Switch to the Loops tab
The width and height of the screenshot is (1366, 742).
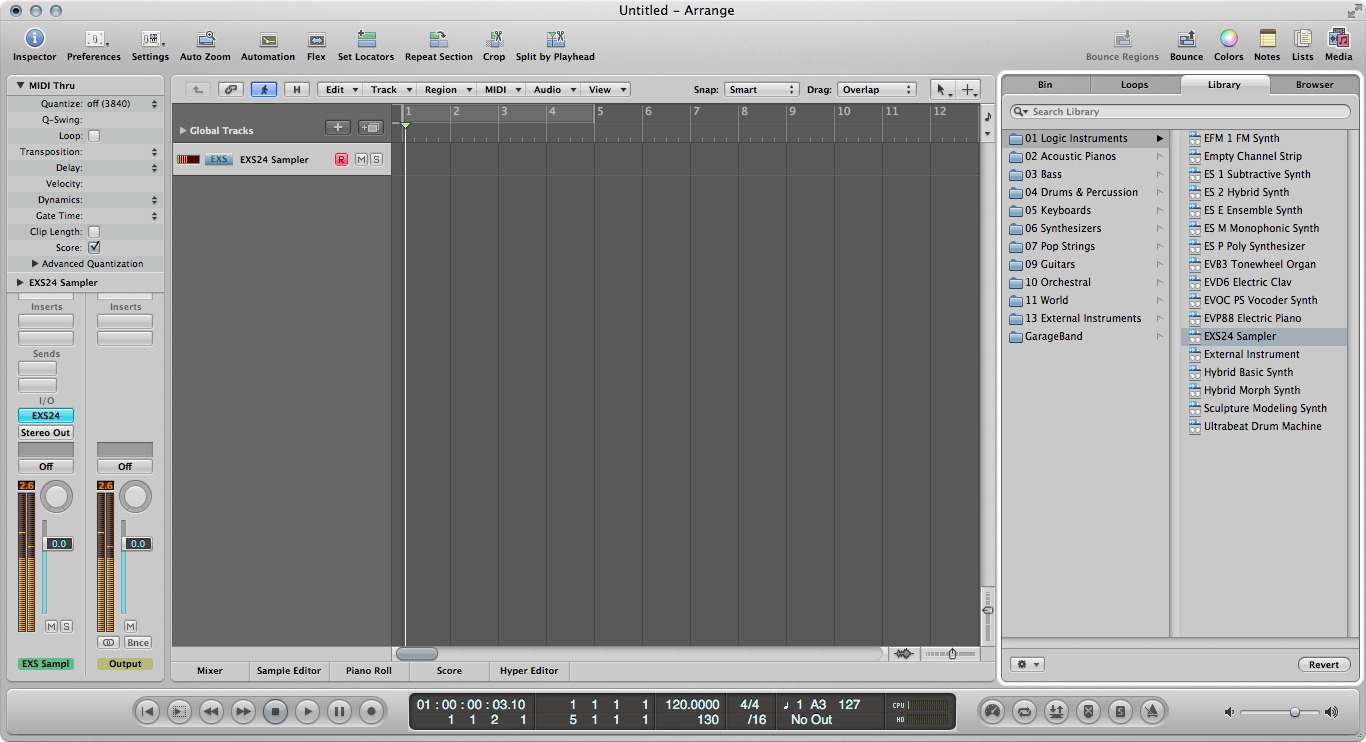(x=1134, y=84)
